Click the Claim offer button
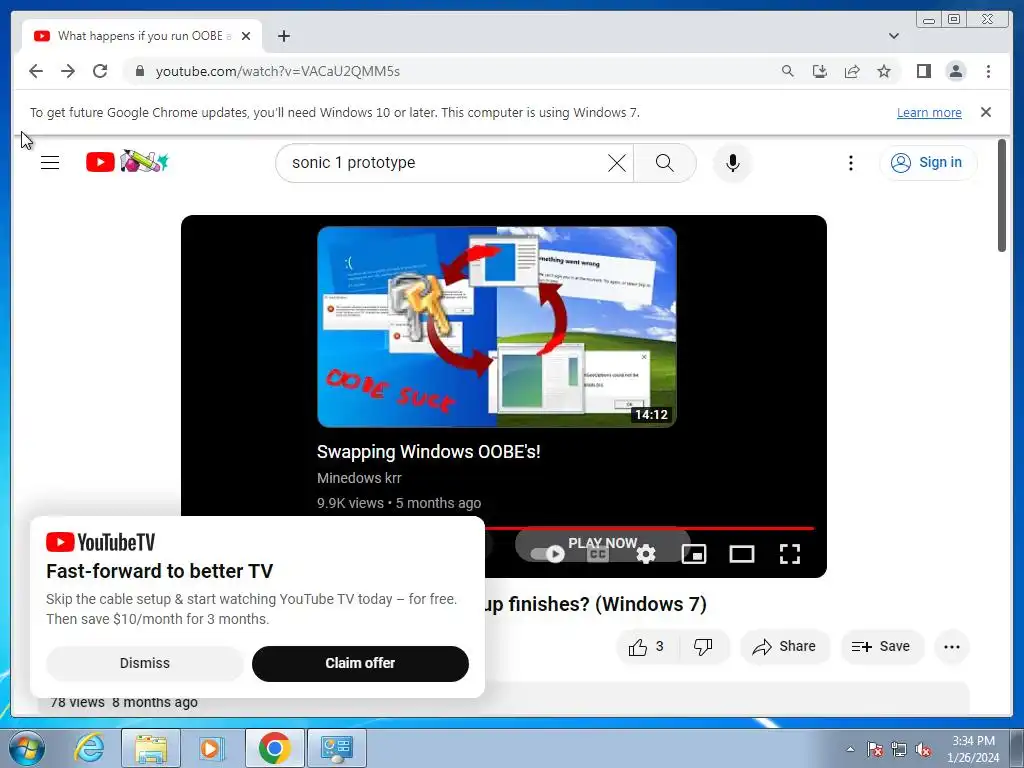 pyautogui.click(x=360, y=664)
